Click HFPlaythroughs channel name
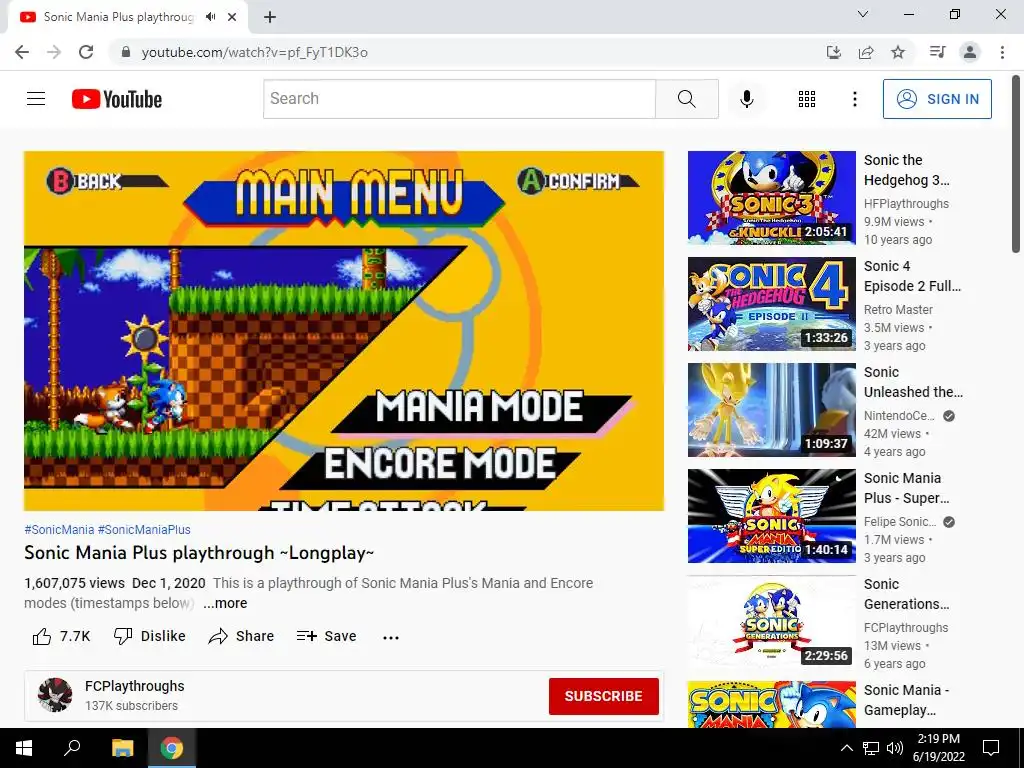Screen dimensions: 1024x768 pos(906,204)
